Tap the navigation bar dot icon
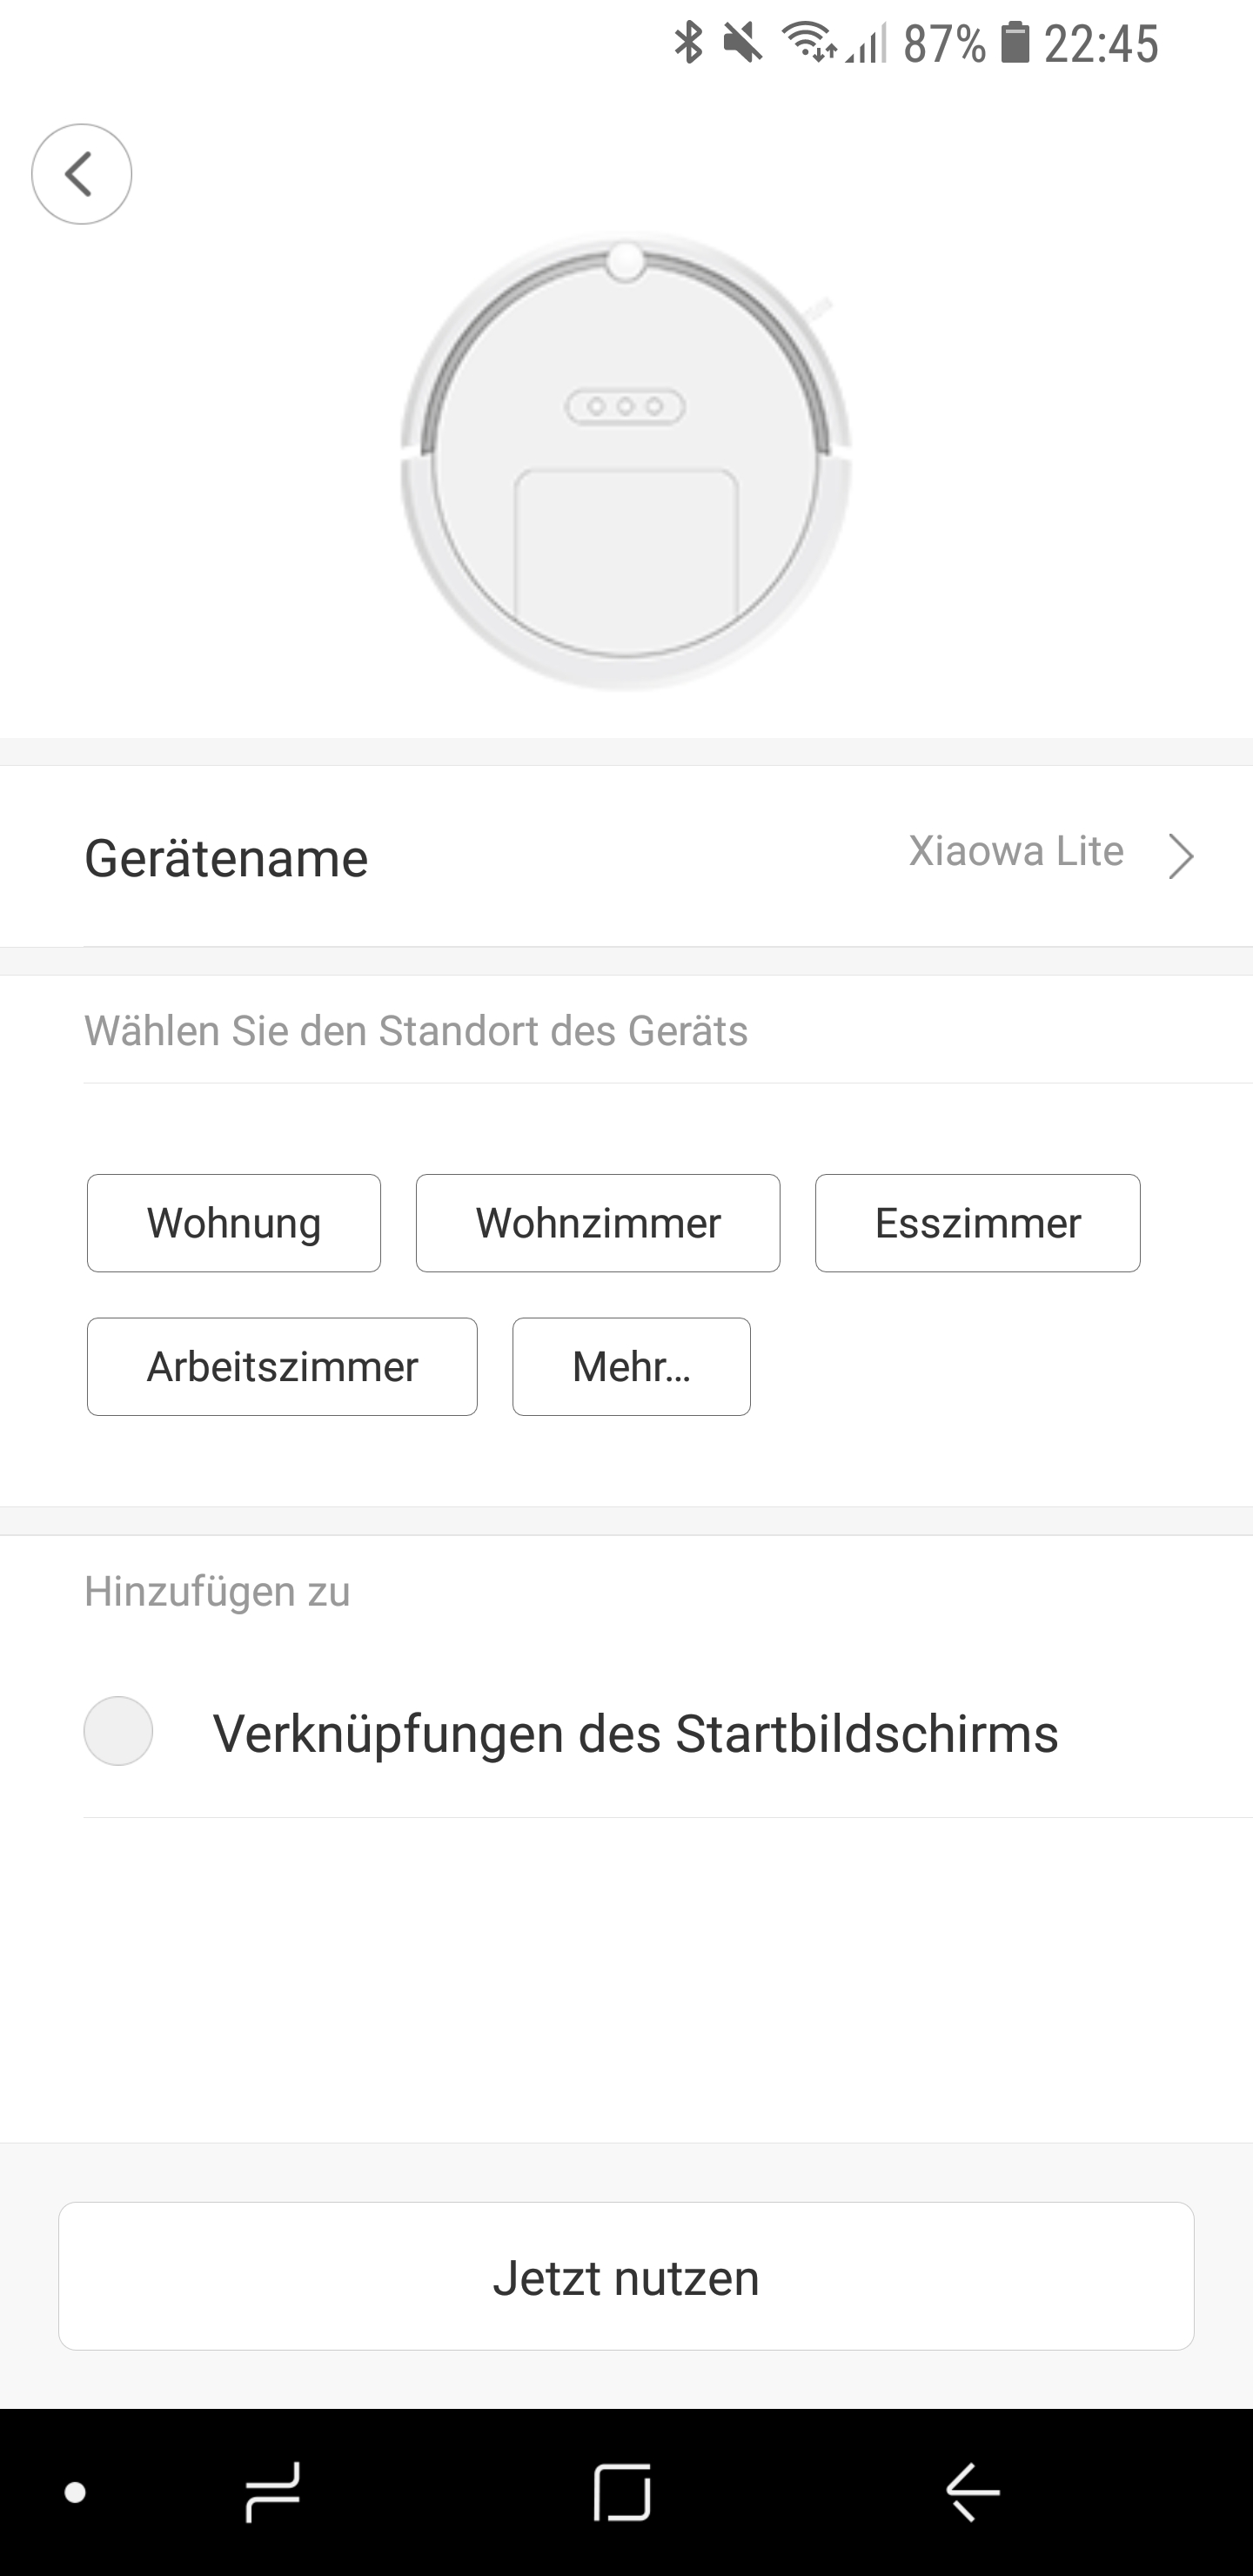The image size is (1253, 2576). coord(75,2492)
